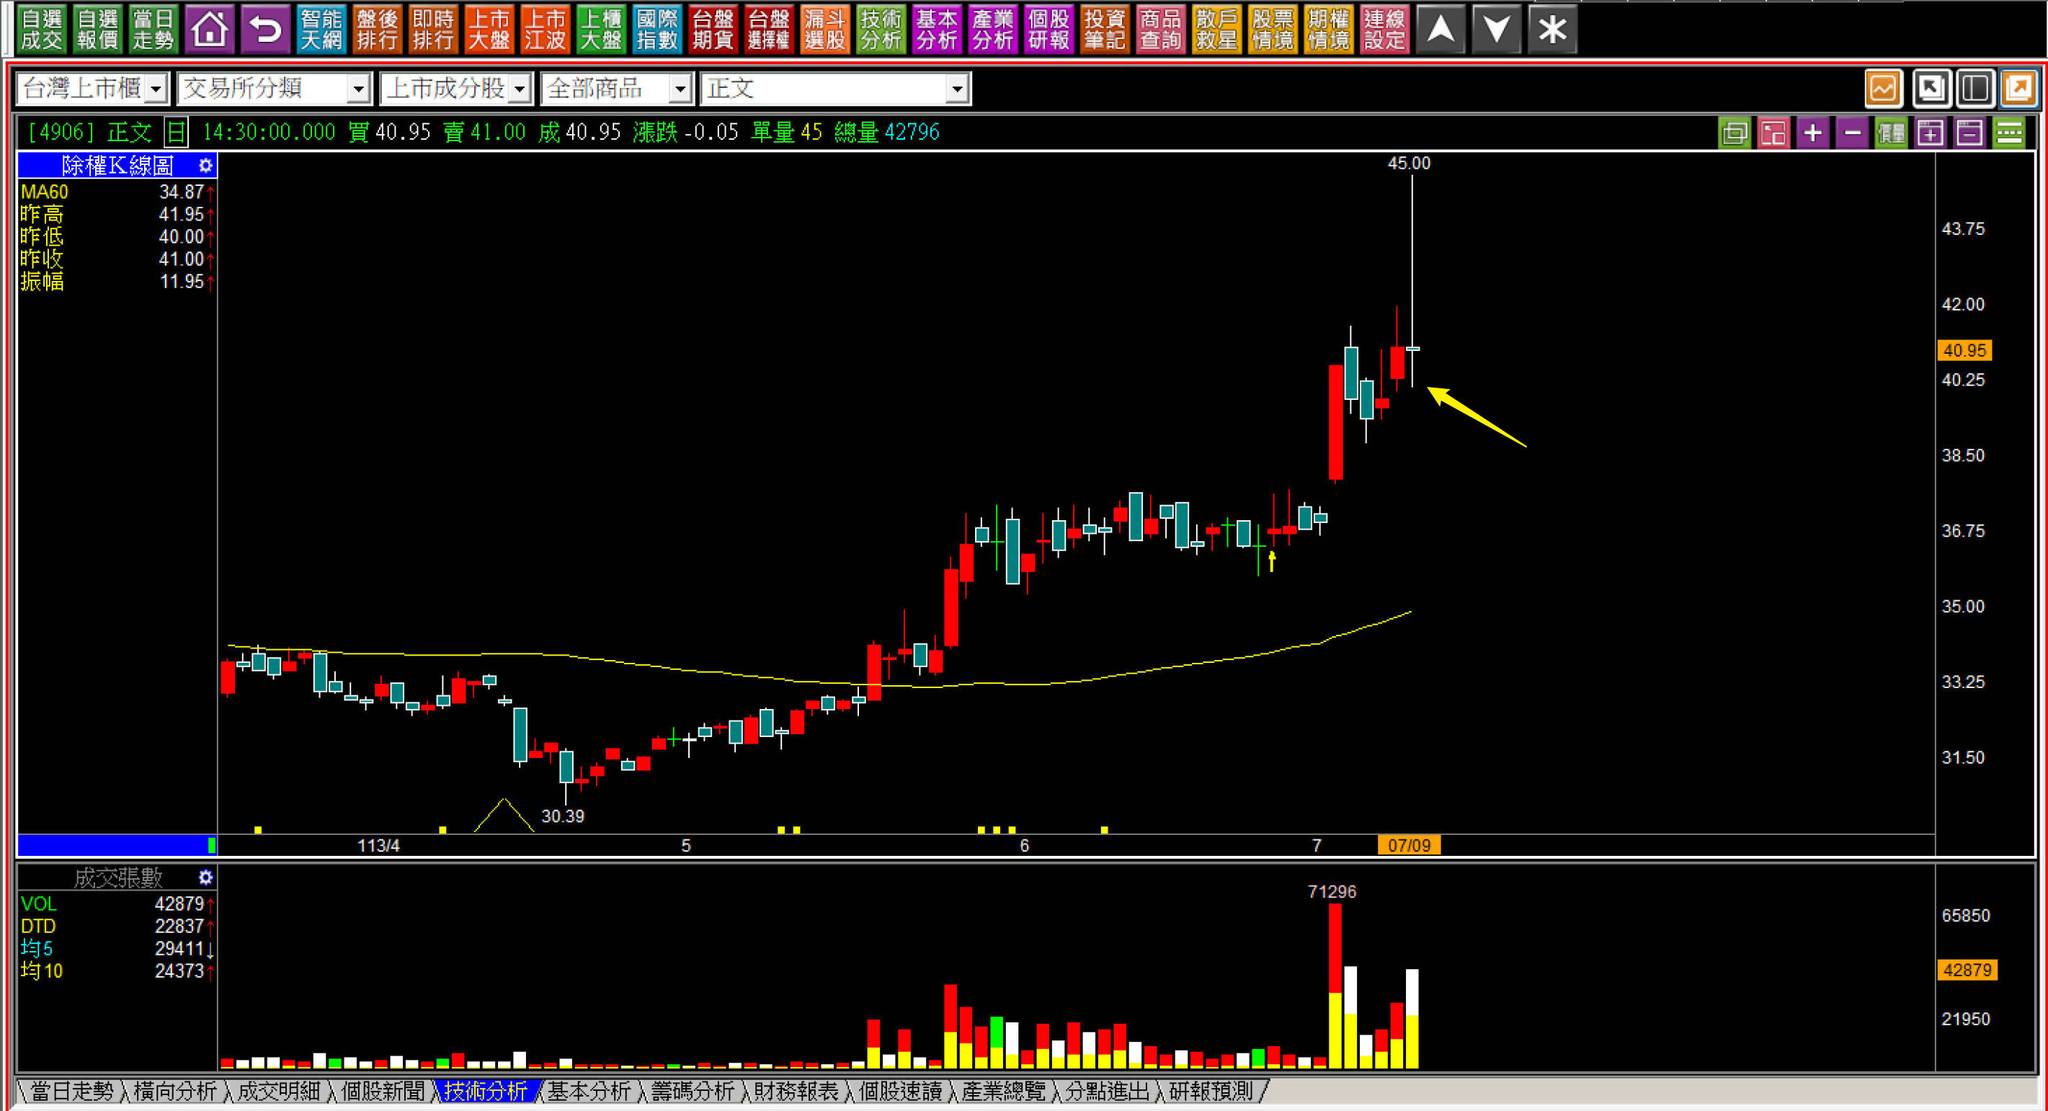Click the home icon in top toolbar
This screenshot has height=1111, width=2048.
click(x=209, y=29)
